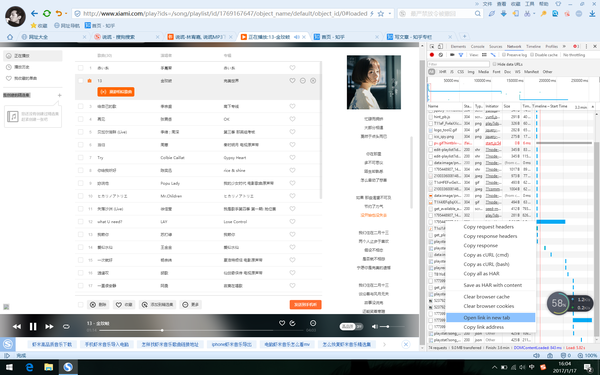Screen dimensions: 600x375
Task: Tick checkbox for the Try song row
Action: coord(80,158)
